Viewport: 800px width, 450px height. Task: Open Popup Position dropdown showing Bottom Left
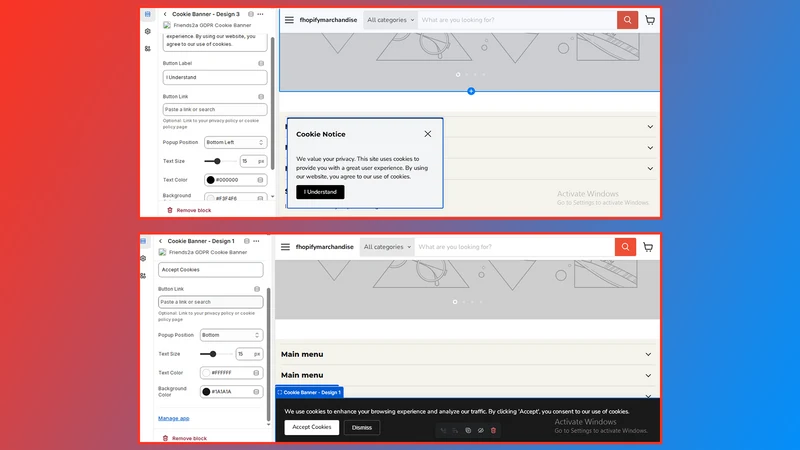[x=235, y=142]
